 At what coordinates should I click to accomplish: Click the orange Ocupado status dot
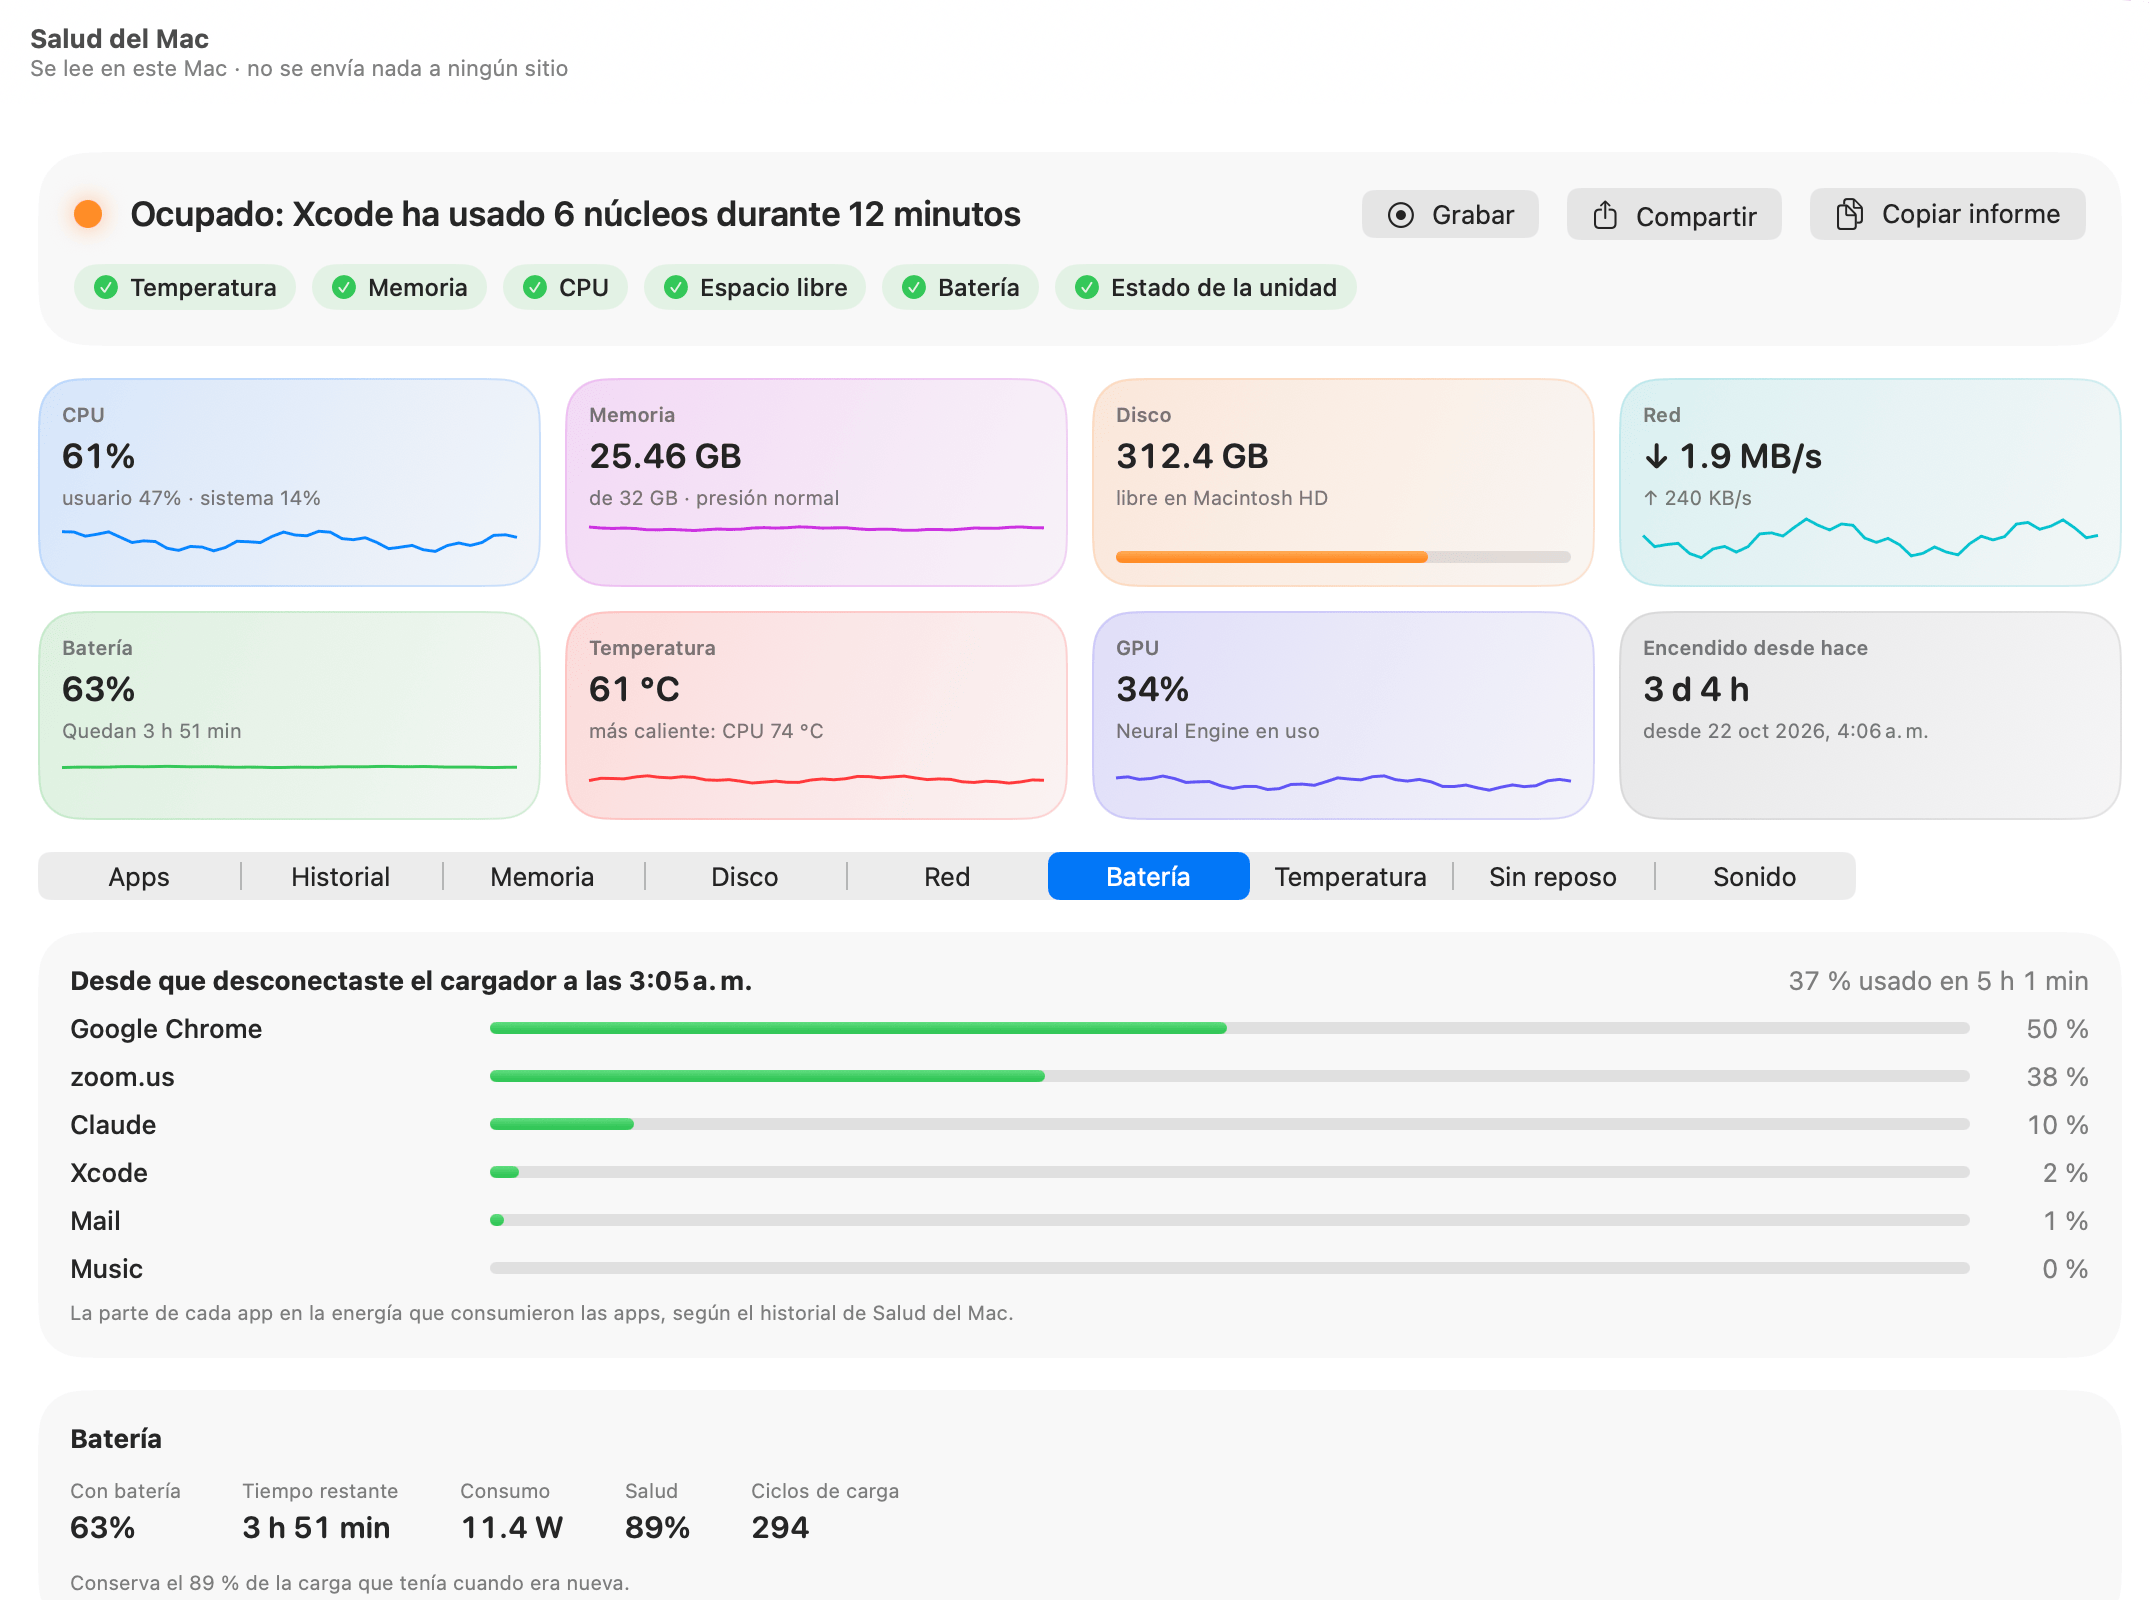click(88, 214)
